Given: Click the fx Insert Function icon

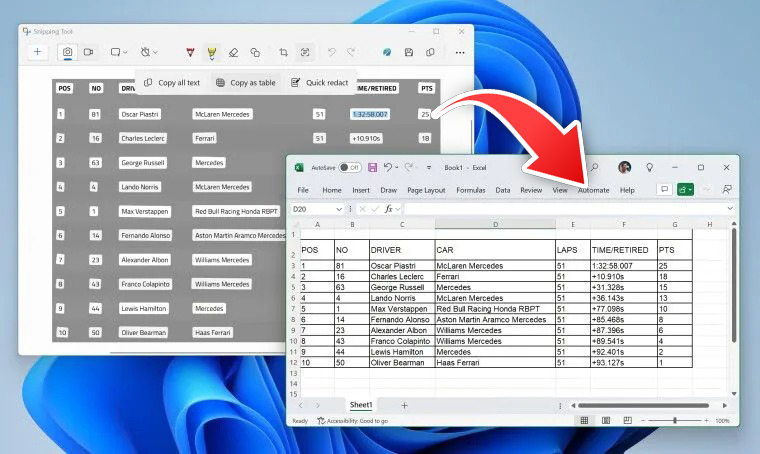Looking at the screenshot, I should point(388,209).
